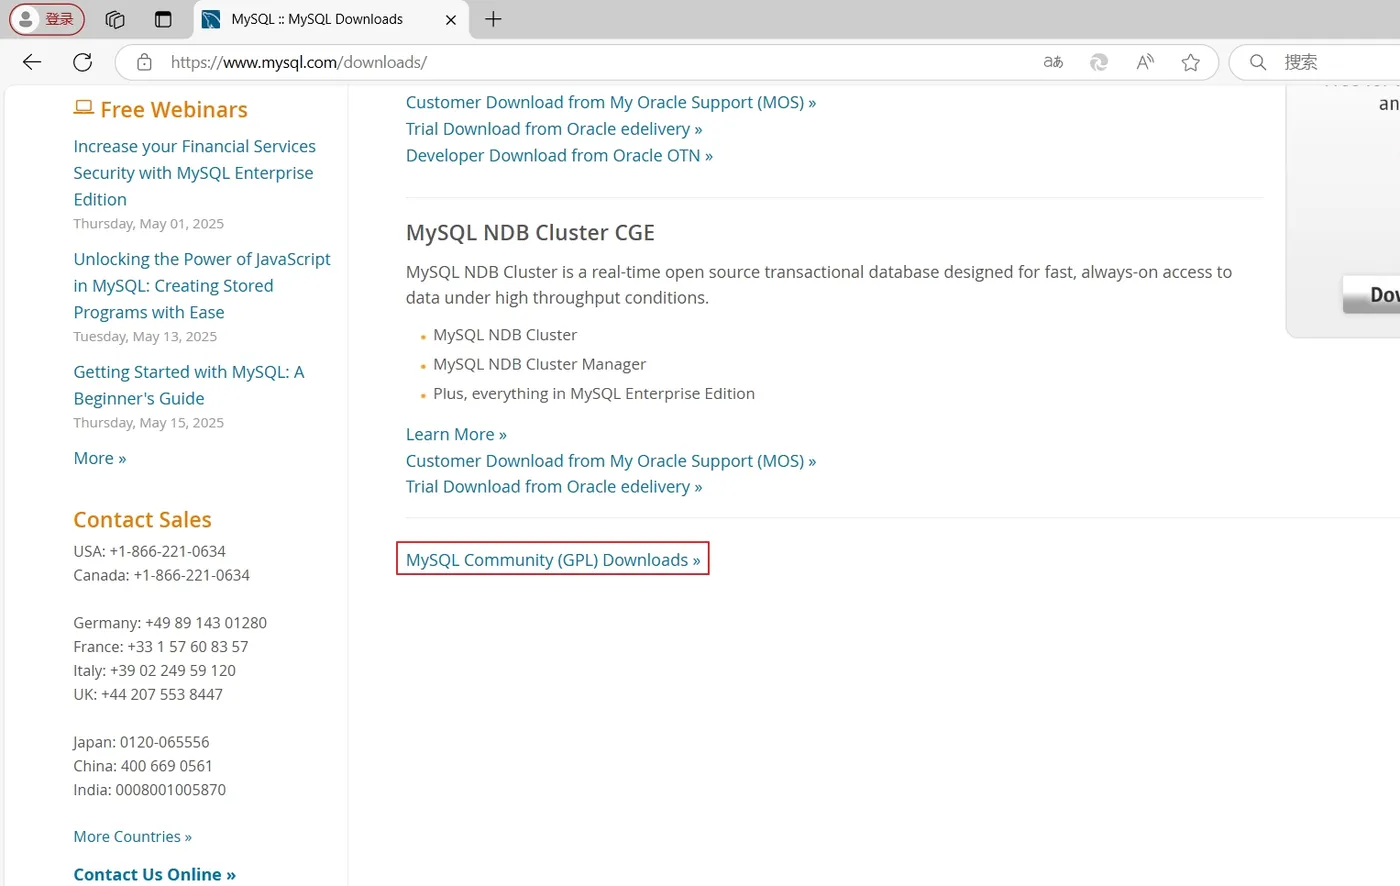The height and width of the screenshot is (886, 1400).
Task: Toggle the vertical tabs icon
Action: (163, 19)
